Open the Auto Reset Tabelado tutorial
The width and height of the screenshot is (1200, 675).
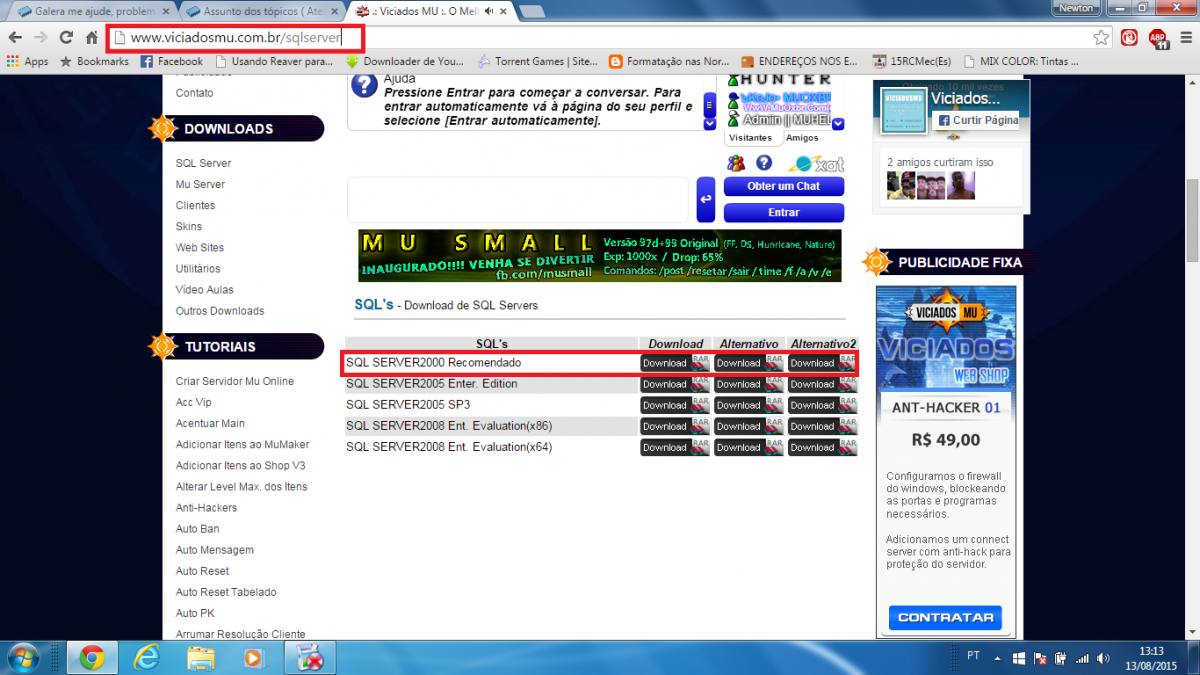tap(226, 592)
